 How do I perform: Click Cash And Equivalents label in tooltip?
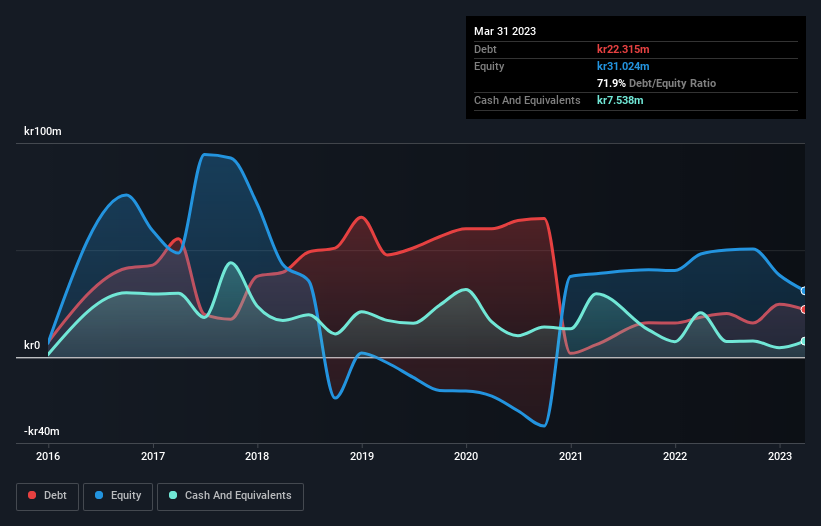527,100
